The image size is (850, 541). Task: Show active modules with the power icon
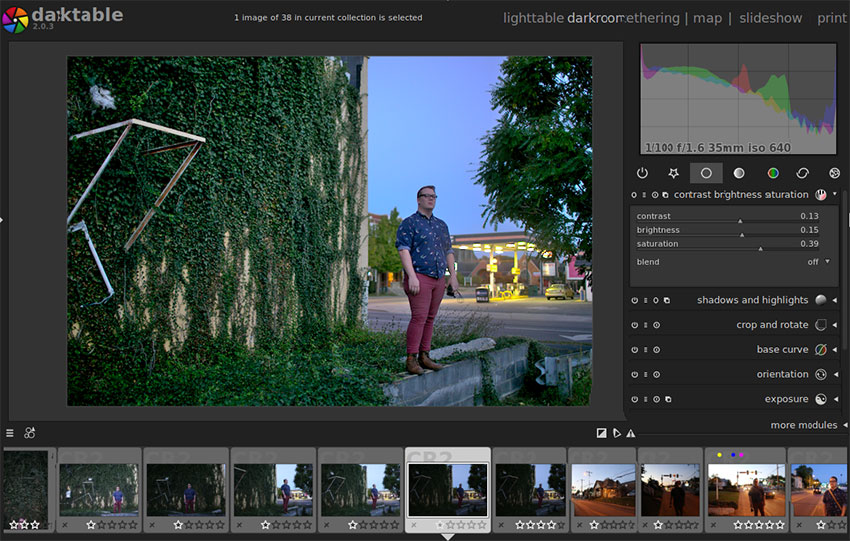642,173
